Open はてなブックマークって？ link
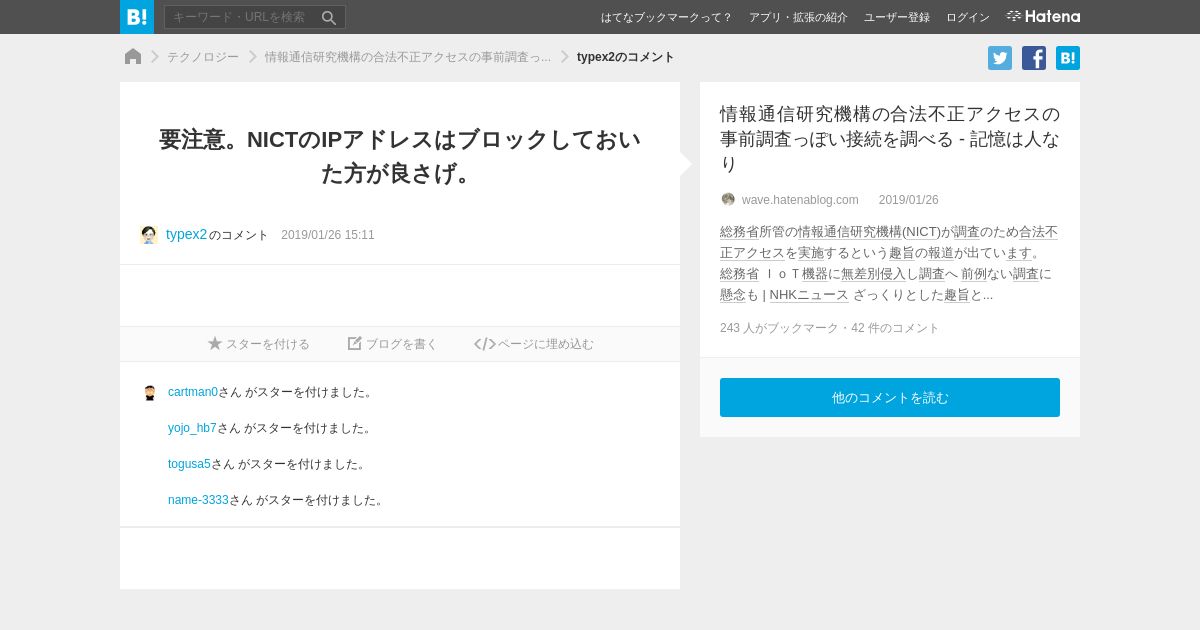 [666, 17]
